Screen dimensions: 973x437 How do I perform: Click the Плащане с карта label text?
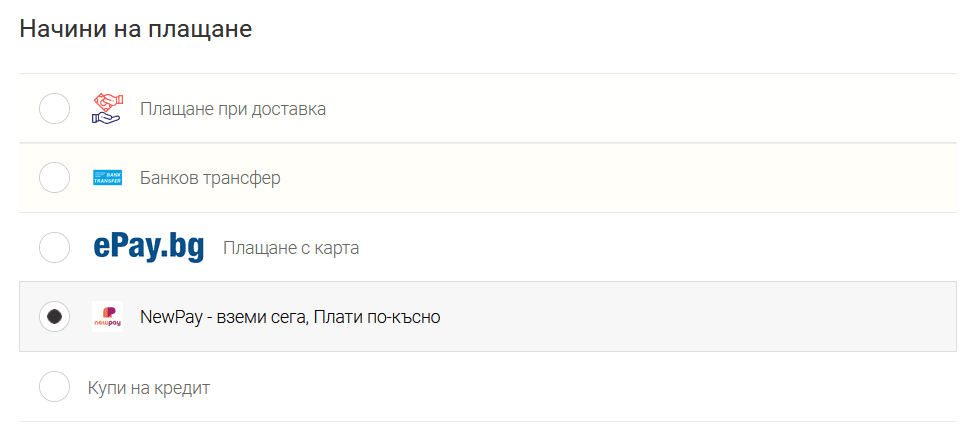click(291, 248)
